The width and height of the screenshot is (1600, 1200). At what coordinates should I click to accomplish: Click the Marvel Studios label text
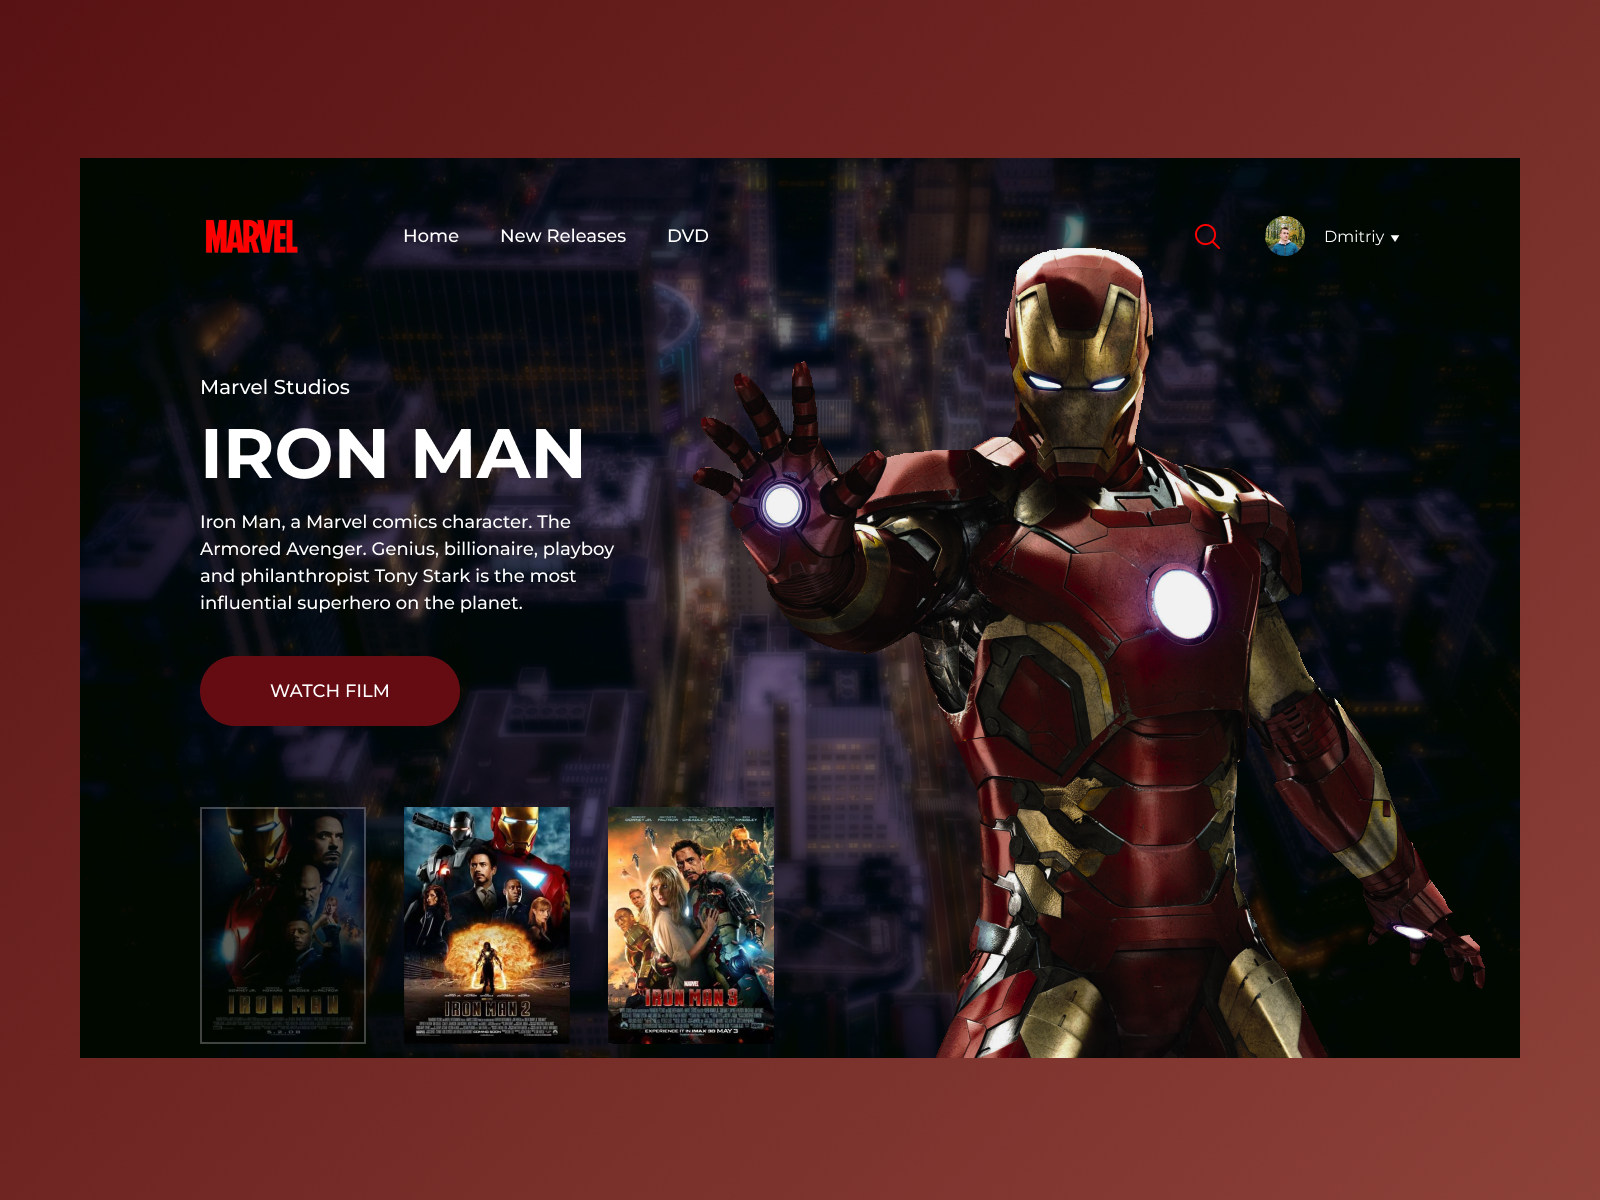pyautogui.click(x=275, y=387)
